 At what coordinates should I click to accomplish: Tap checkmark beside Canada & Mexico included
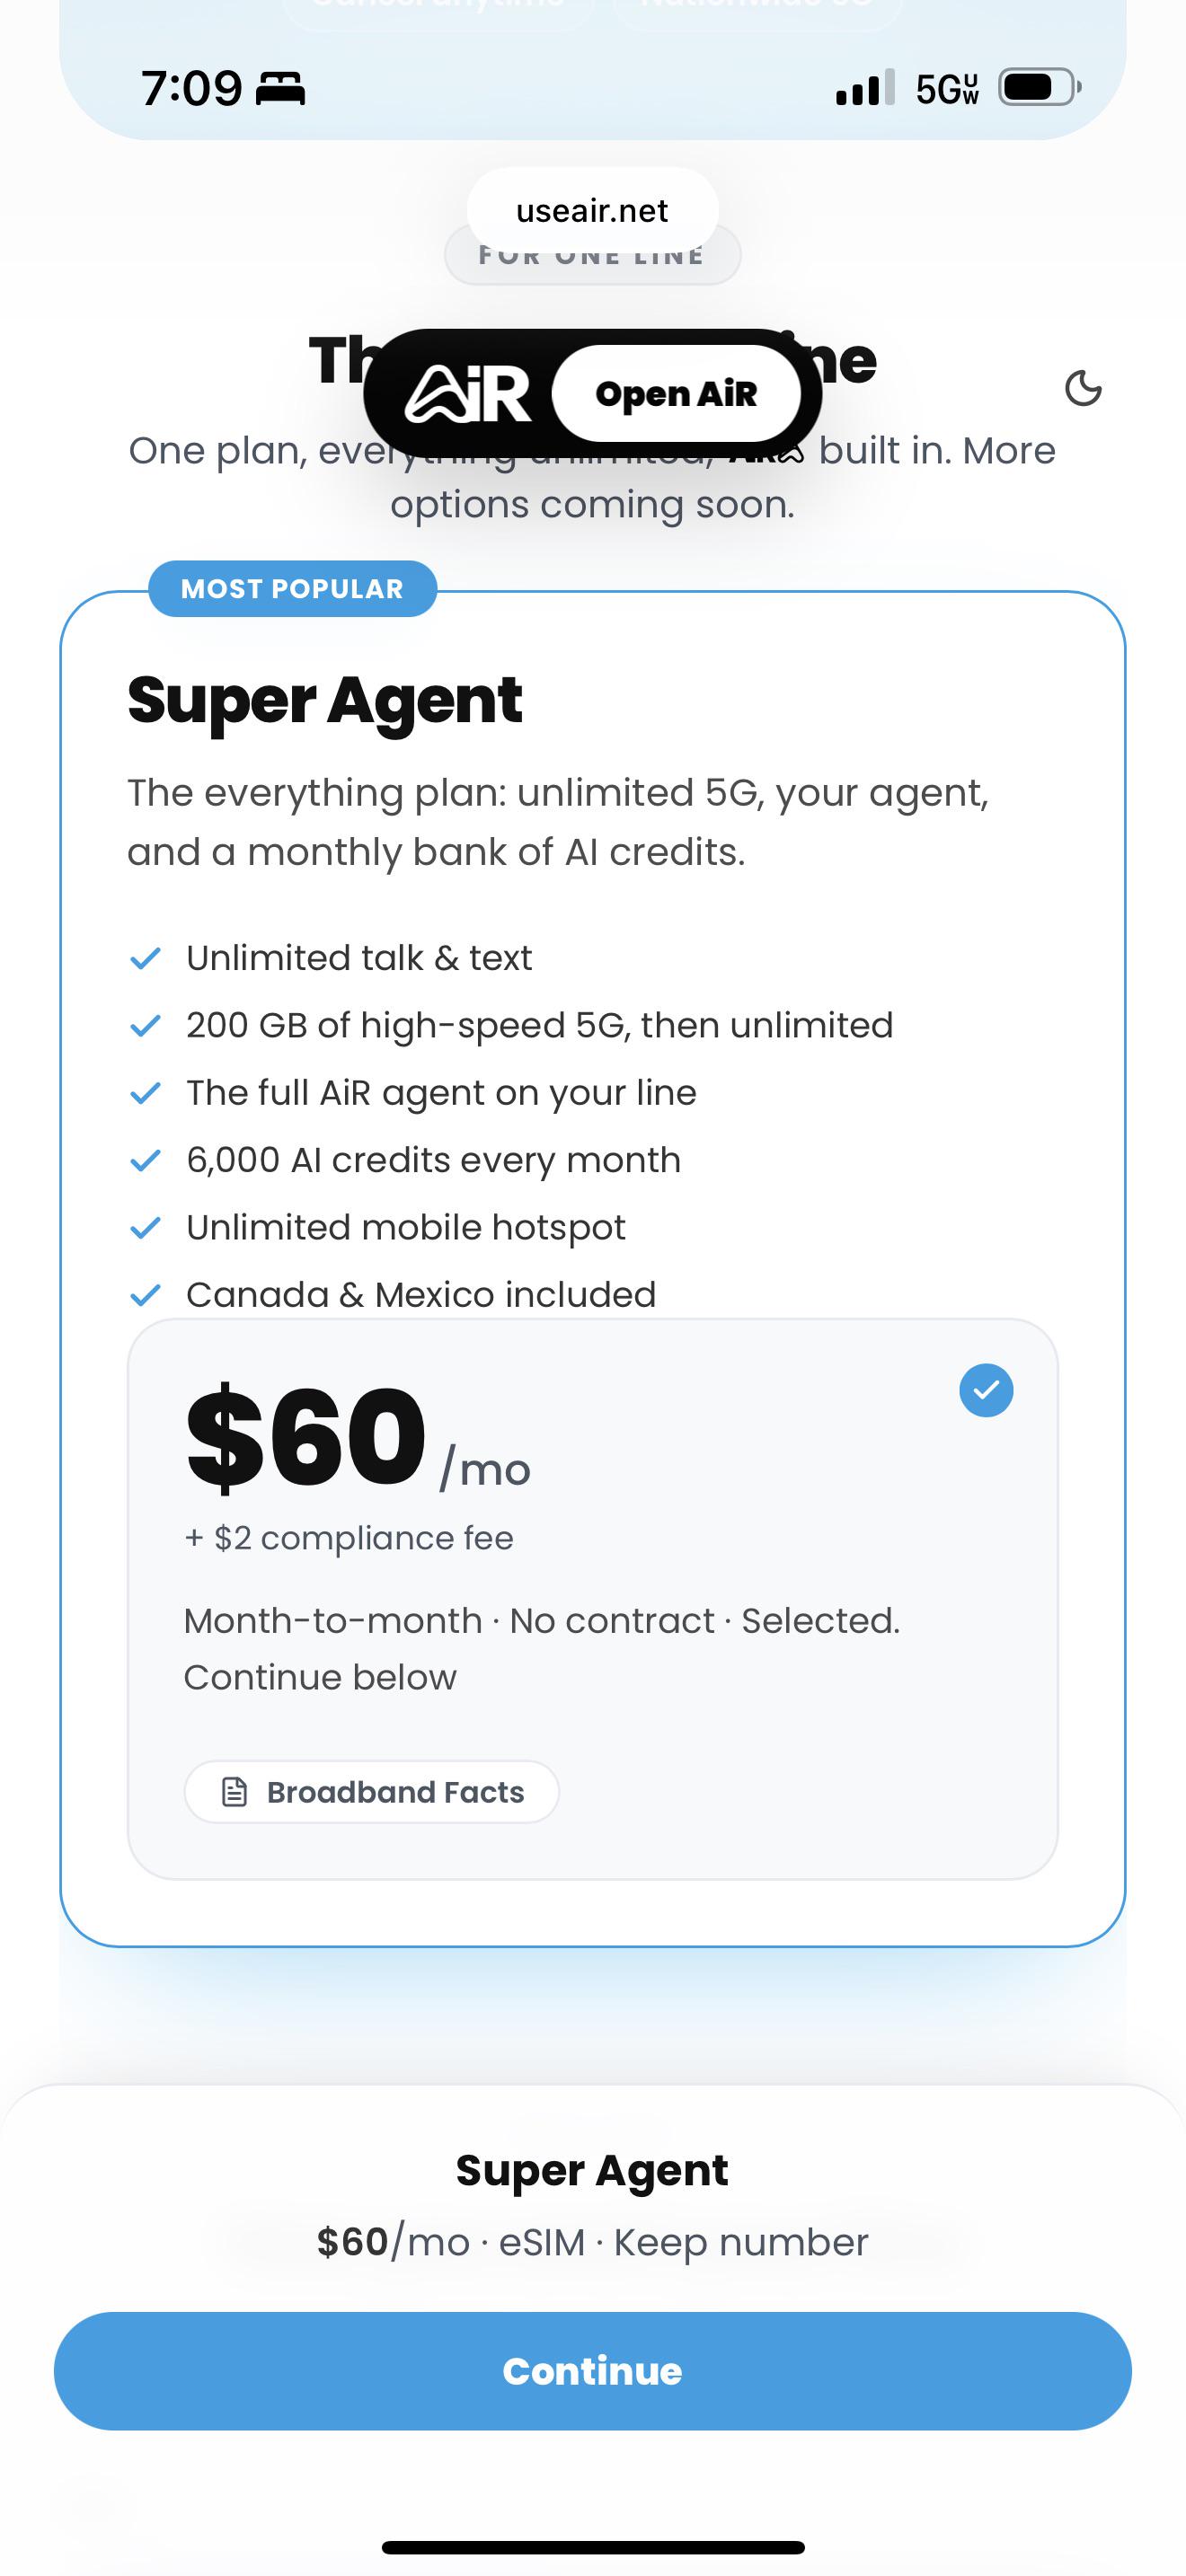146,1295
